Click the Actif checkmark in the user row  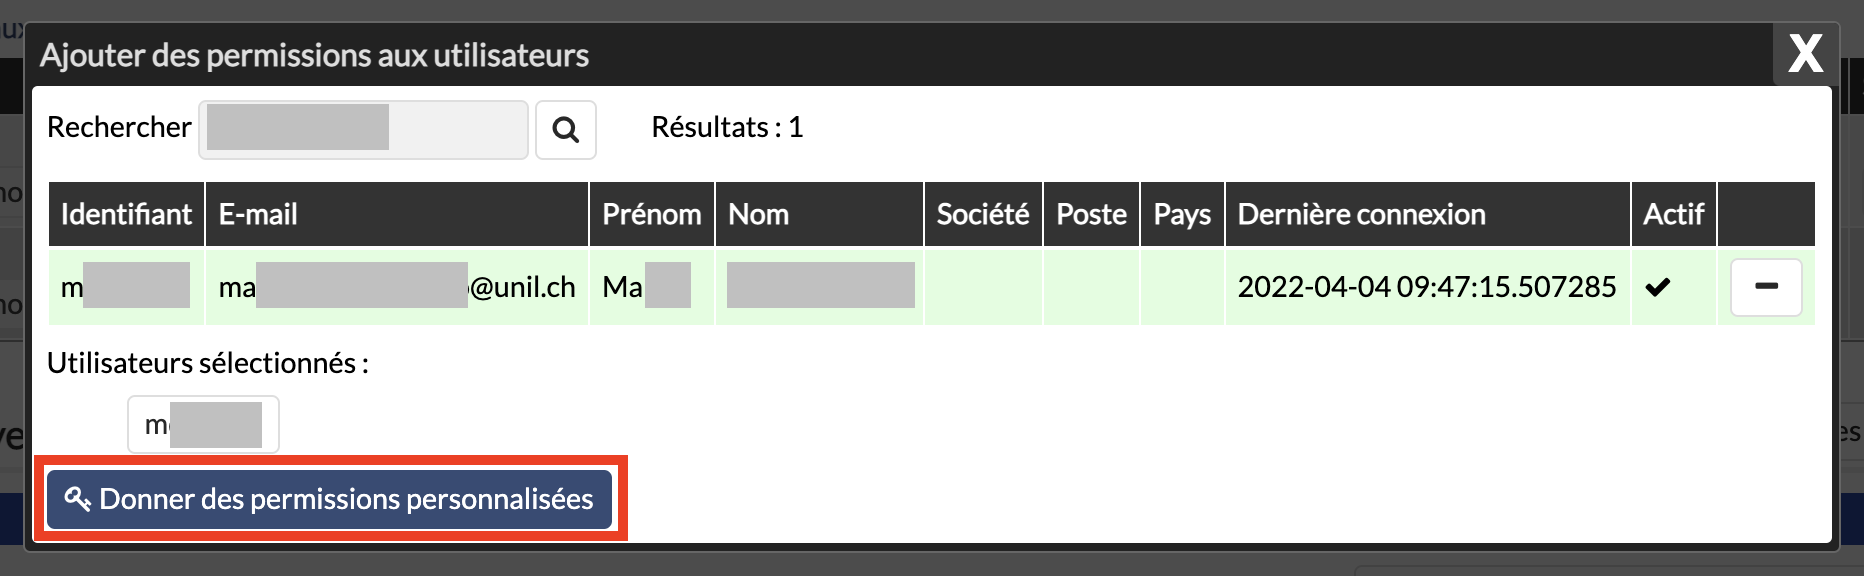[x=1658, y=288]
